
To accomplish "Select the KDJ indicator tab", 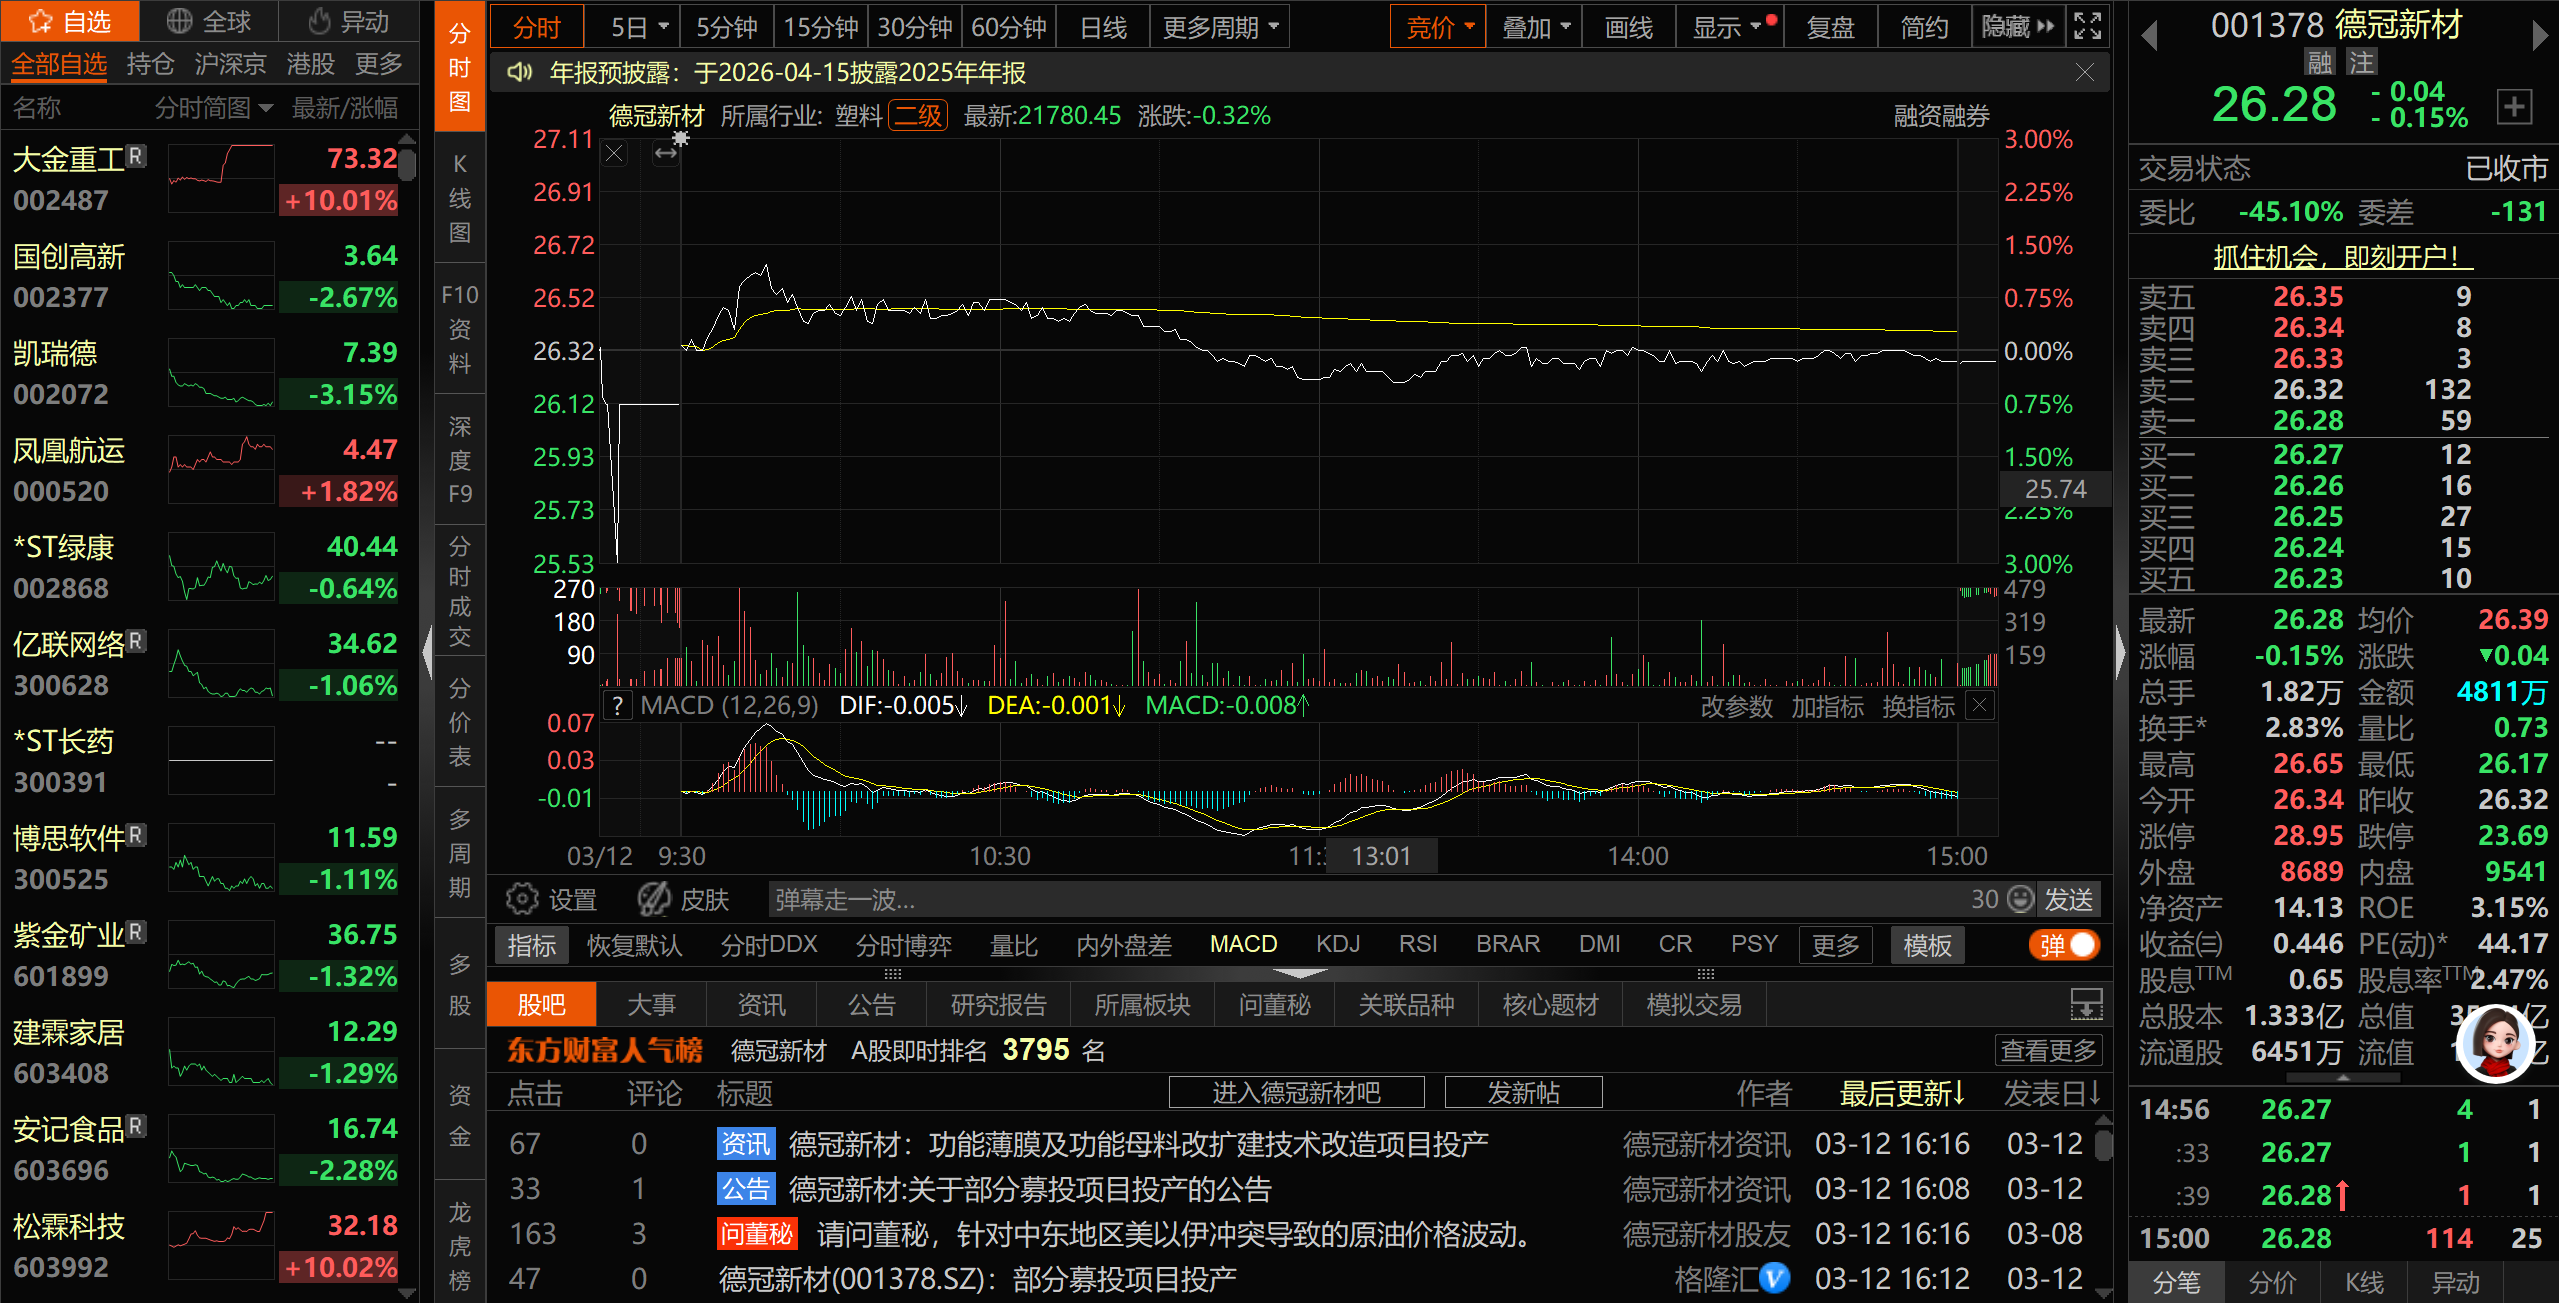I will (1337, 945).
